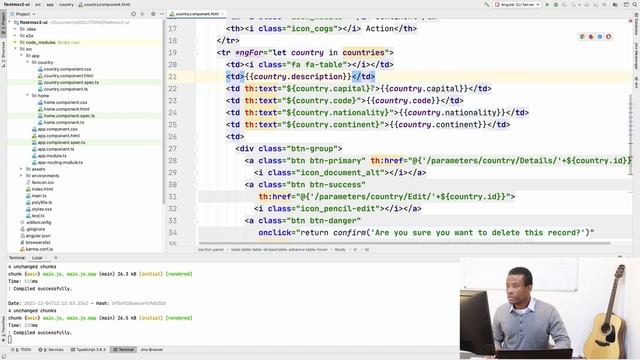
Task: Open Project panel settings gear
Action: (x=153, y=14)
